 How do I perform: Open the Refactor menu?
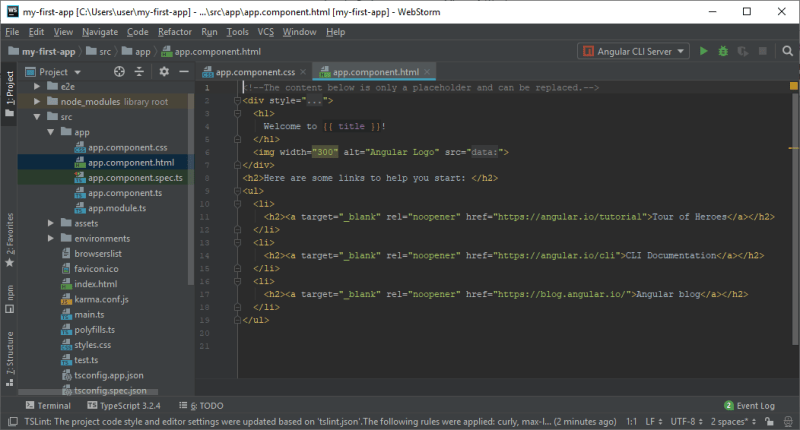coord(174,32)
